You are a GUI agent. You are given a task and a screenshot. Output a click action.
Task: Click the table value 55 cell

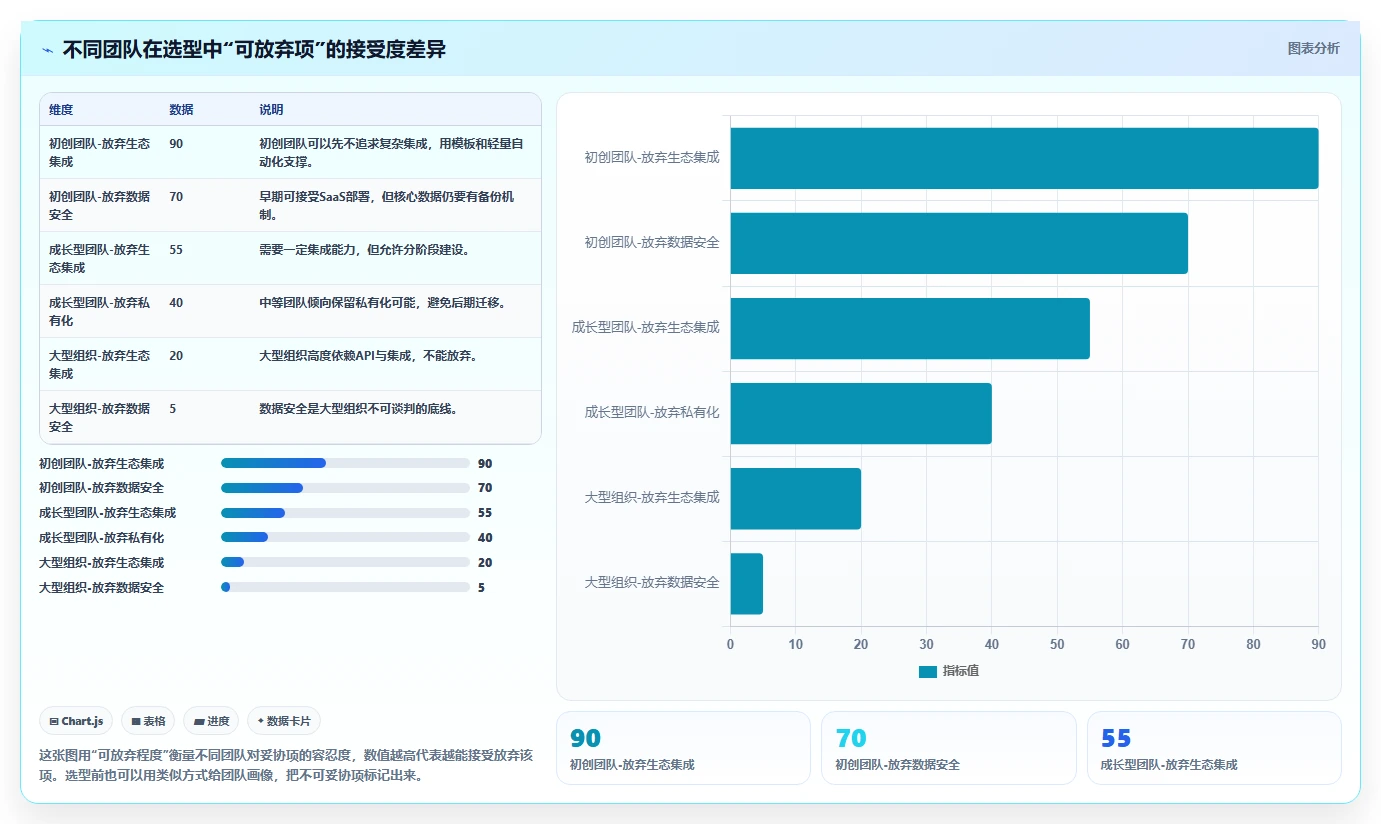click(x=176, y=250)
